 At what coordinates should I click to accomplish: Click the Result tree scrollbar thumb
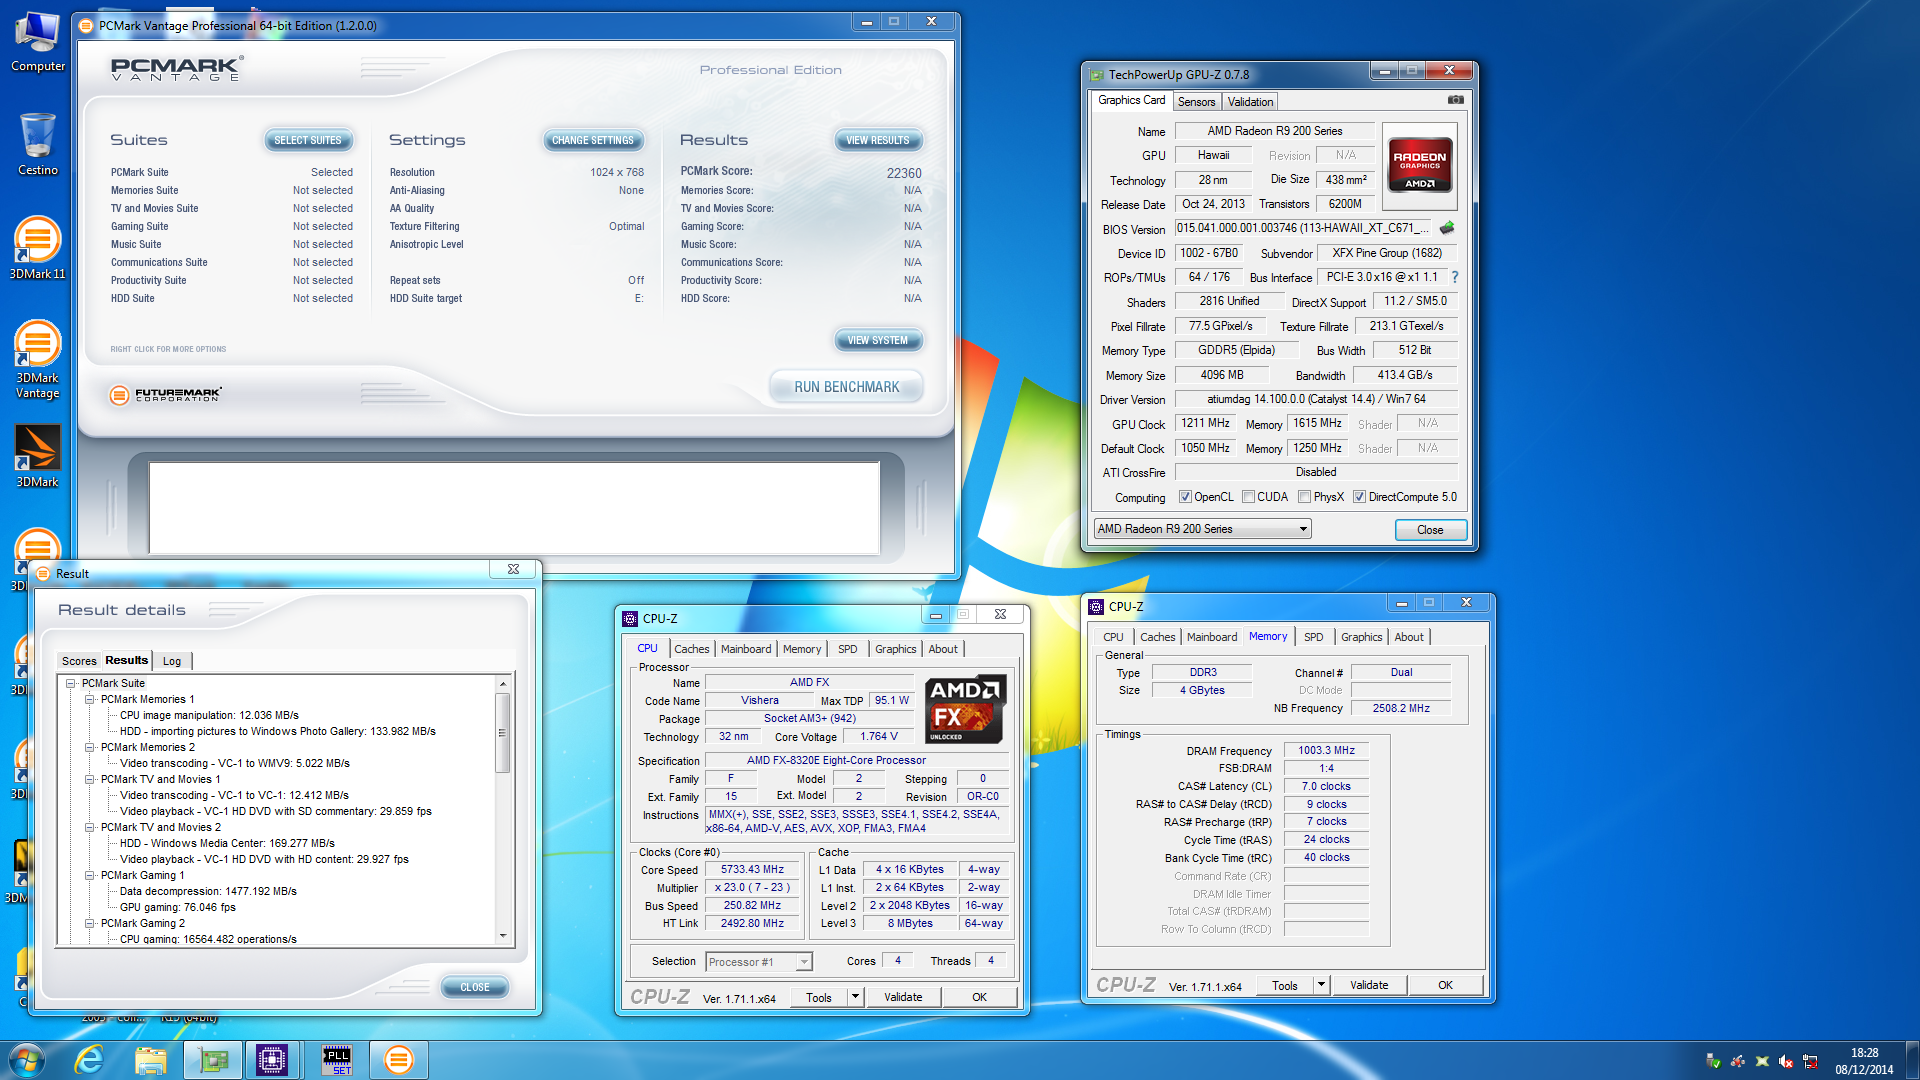pos(503,732)
